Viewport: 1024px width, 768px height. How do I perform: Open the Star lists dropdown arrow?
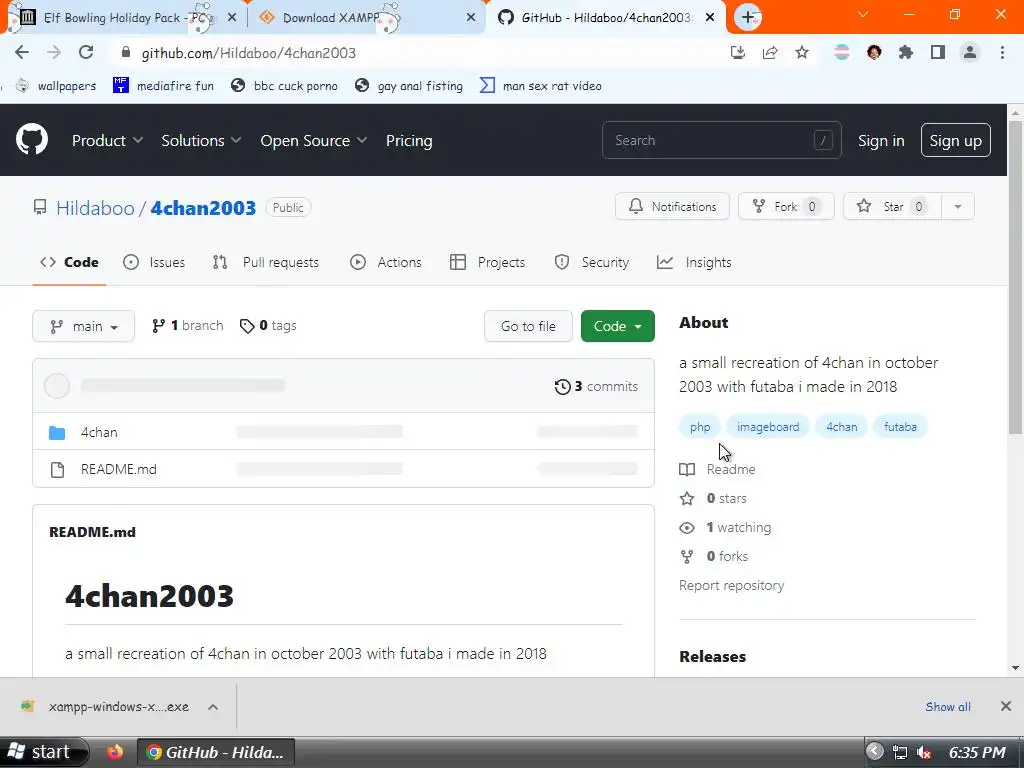click(x=957, y=206)
